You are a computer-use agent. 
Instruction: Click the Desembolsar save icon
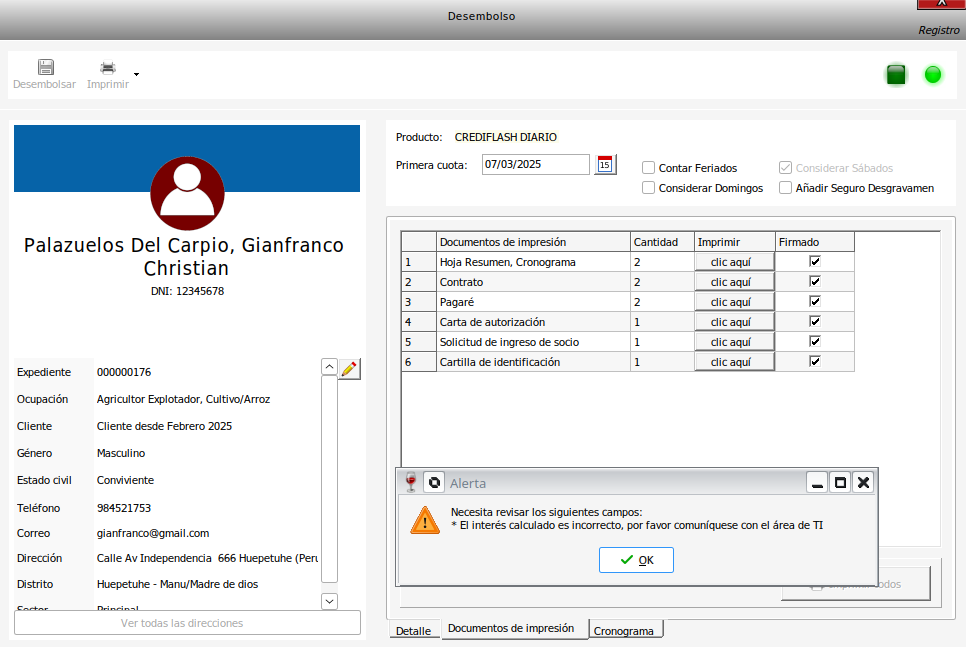tap(45, 68)
